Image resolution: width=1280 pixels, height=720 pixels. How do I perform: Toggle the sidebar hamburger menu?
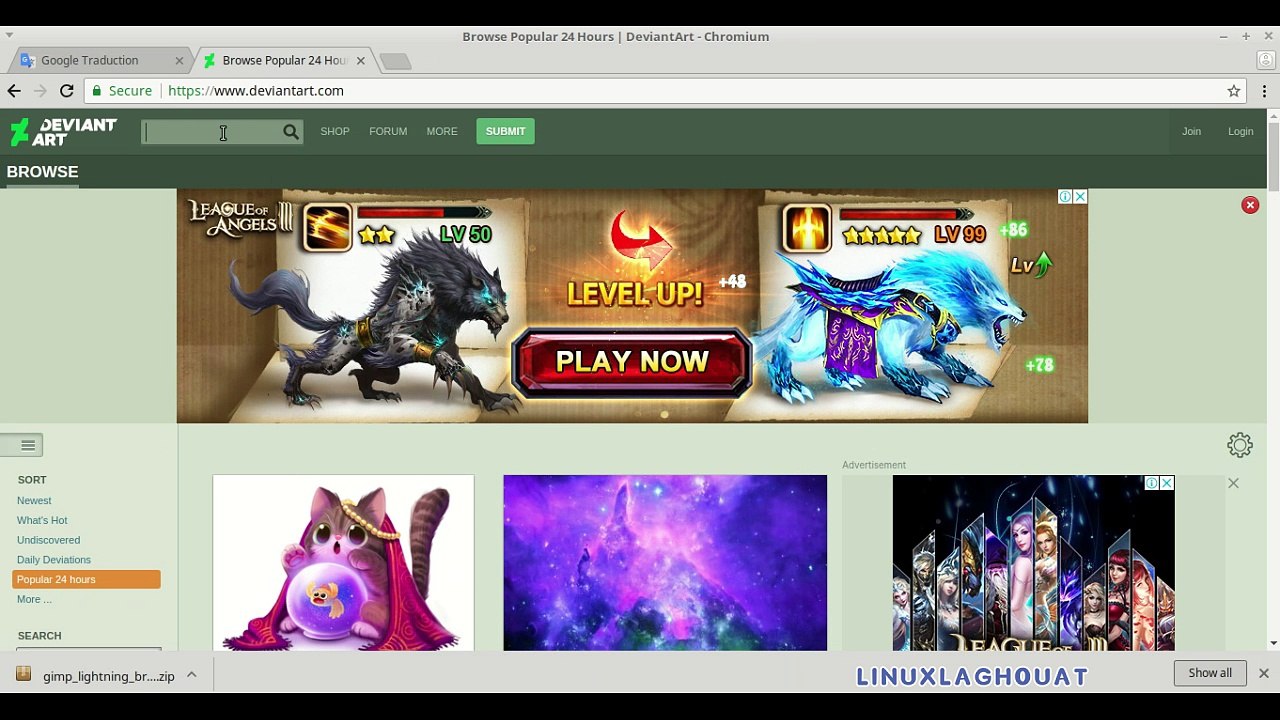click(28, 445)
